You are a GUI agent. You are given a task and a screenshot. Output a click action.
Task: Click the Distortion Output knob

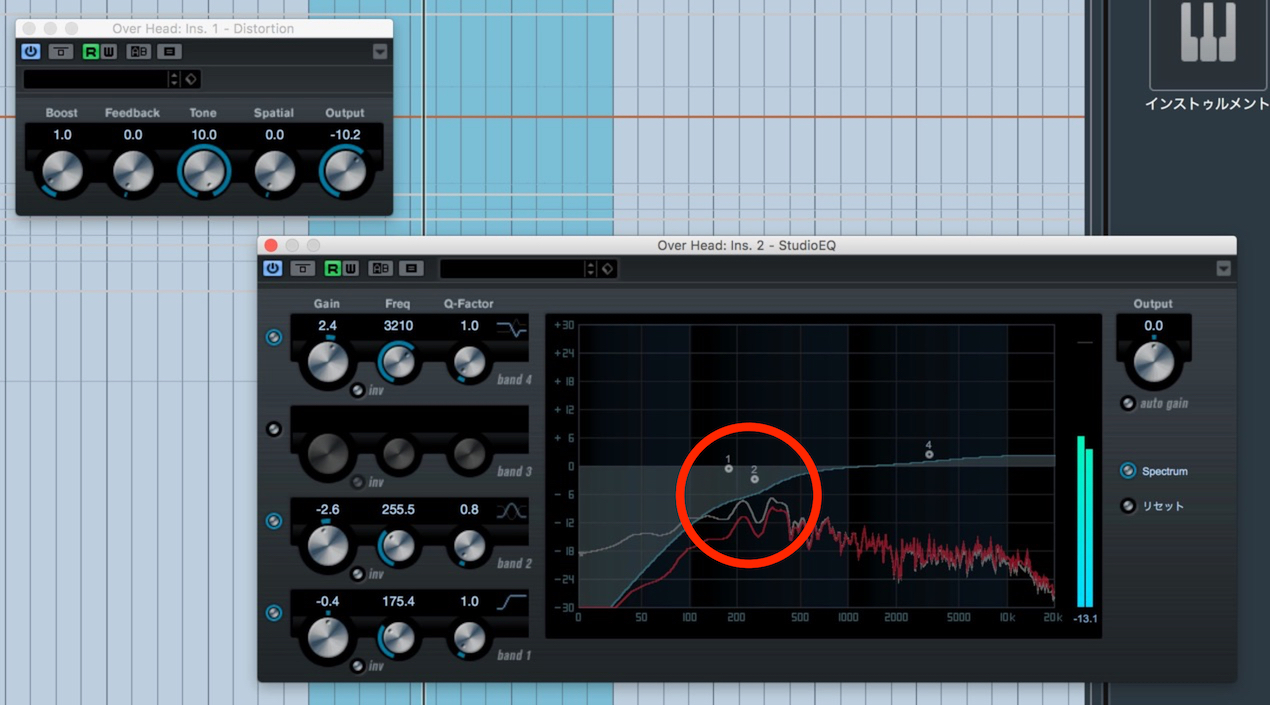pos(345,171)
